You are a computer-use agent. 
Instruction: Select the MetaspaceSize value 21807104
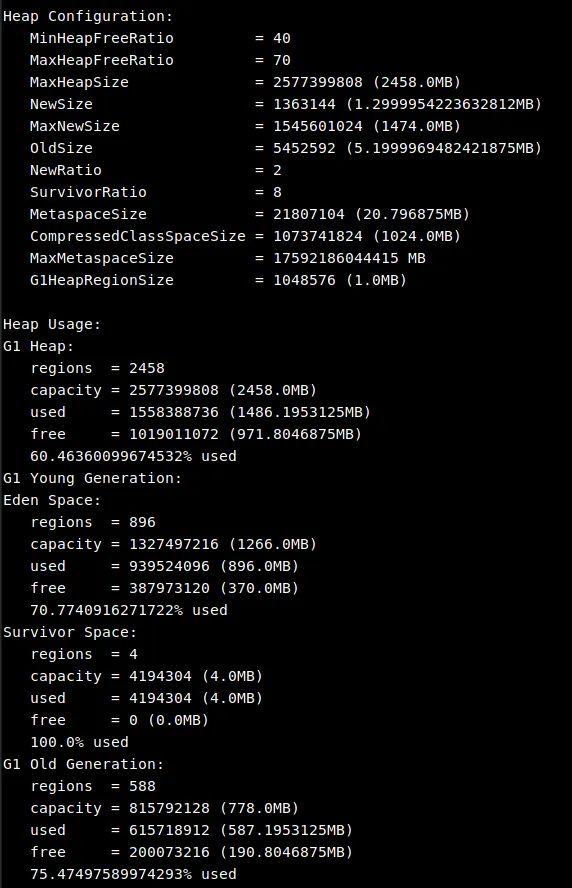point(309,214)
